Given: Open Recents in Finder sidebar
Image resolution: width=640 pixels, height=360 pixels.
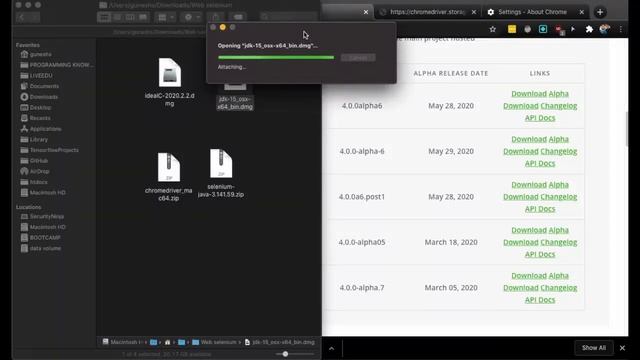Looking at the screenshot, I should 36,118.
